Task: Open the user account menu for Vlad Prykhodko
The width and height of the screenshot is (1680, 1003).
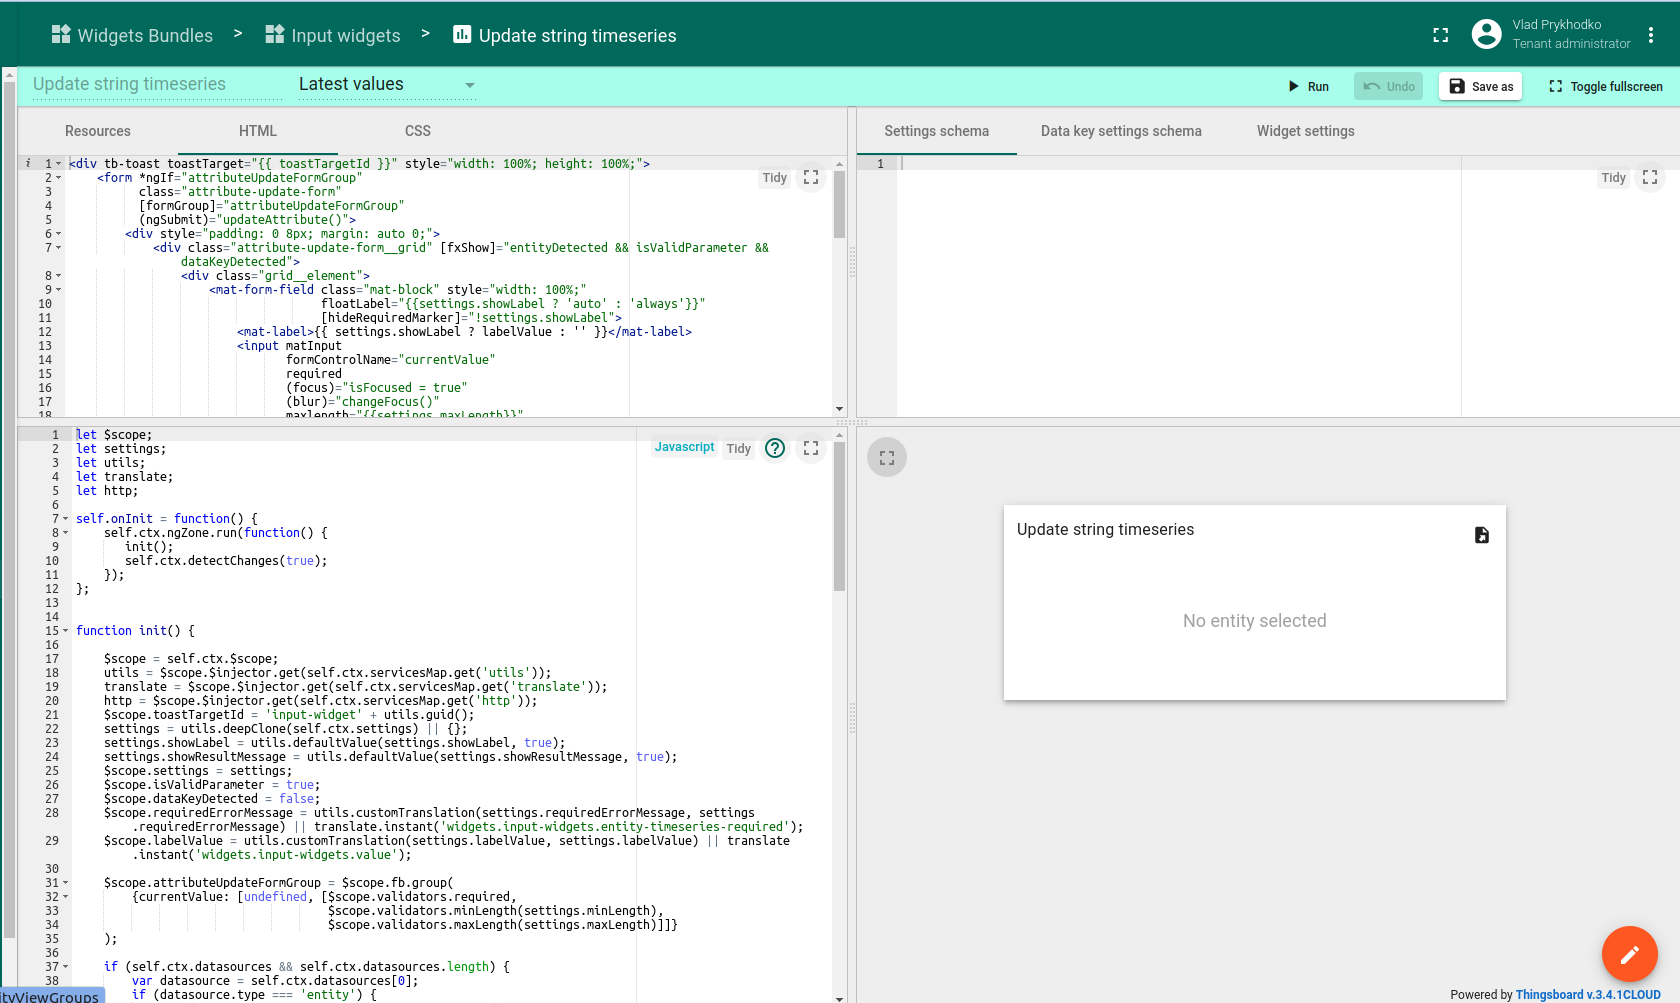Action: (1487, 34)
